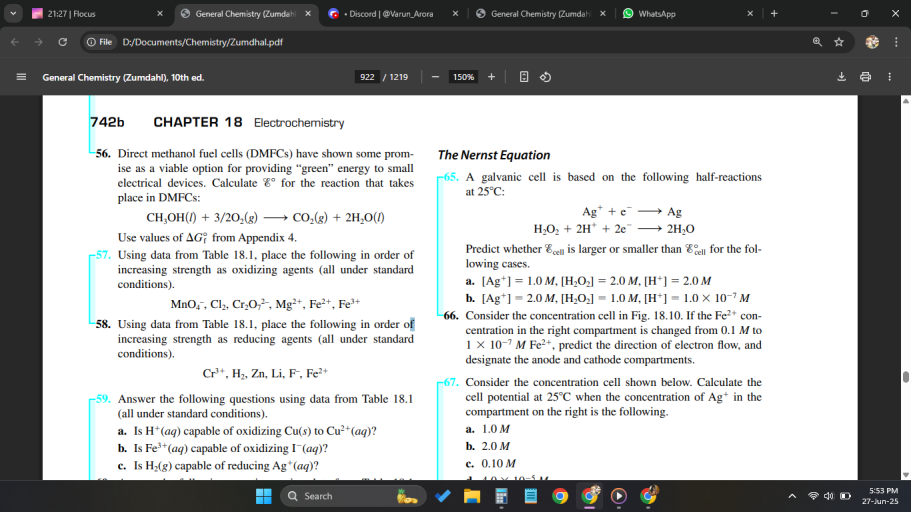
Task: Open the Chrome three-dot menu
Action: pyautogui.click(x=896, y=42)
